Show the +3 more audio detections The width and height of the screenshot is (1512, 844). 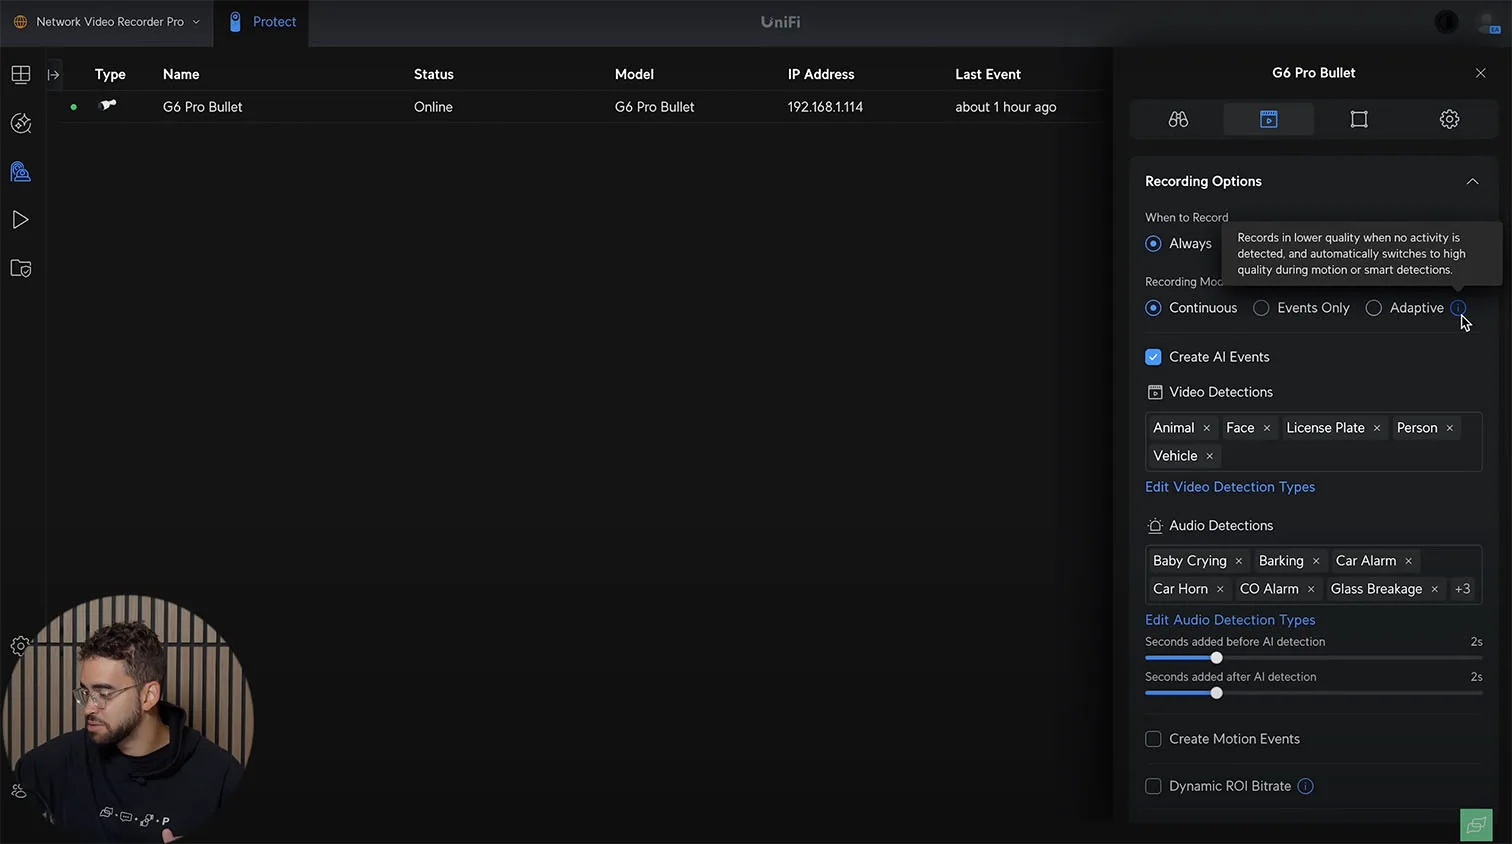(1462, 589)
